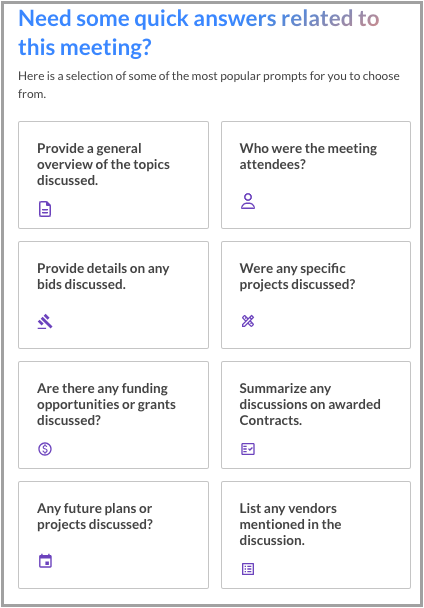424x608 pixels.
Task: Click the 'Here is a selection' description line
Action: 209,76
